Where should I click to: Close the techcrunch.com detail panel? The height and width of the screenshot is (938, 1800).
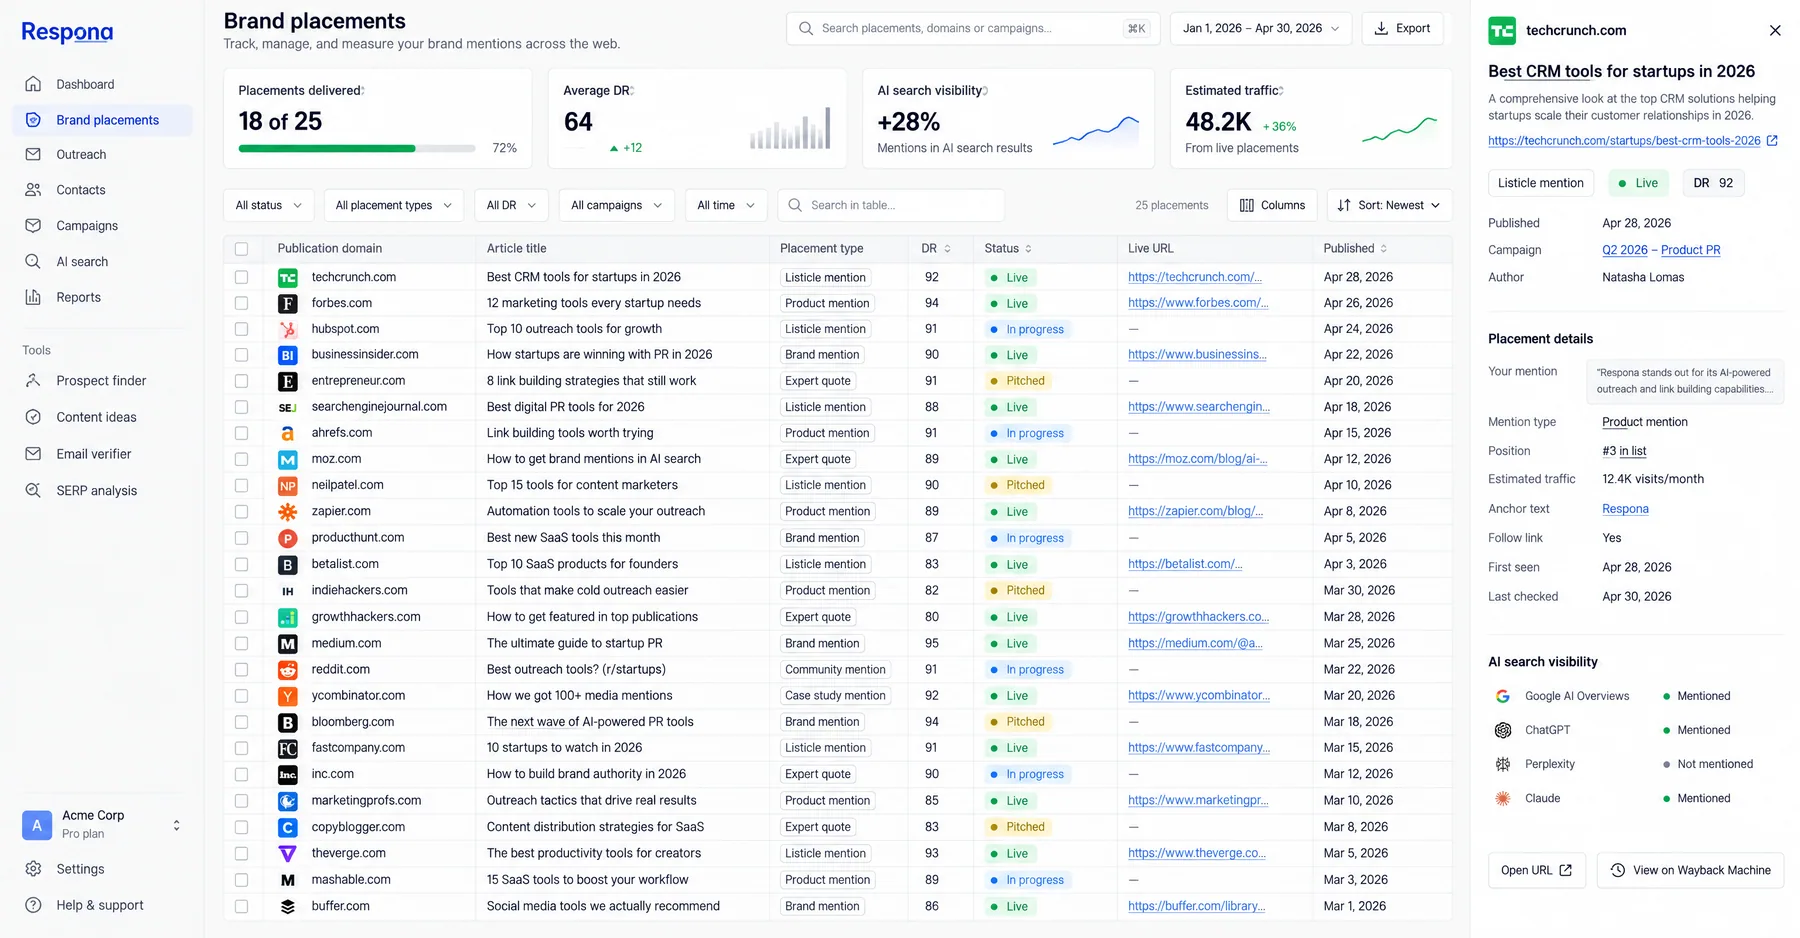click(1775, 31)
